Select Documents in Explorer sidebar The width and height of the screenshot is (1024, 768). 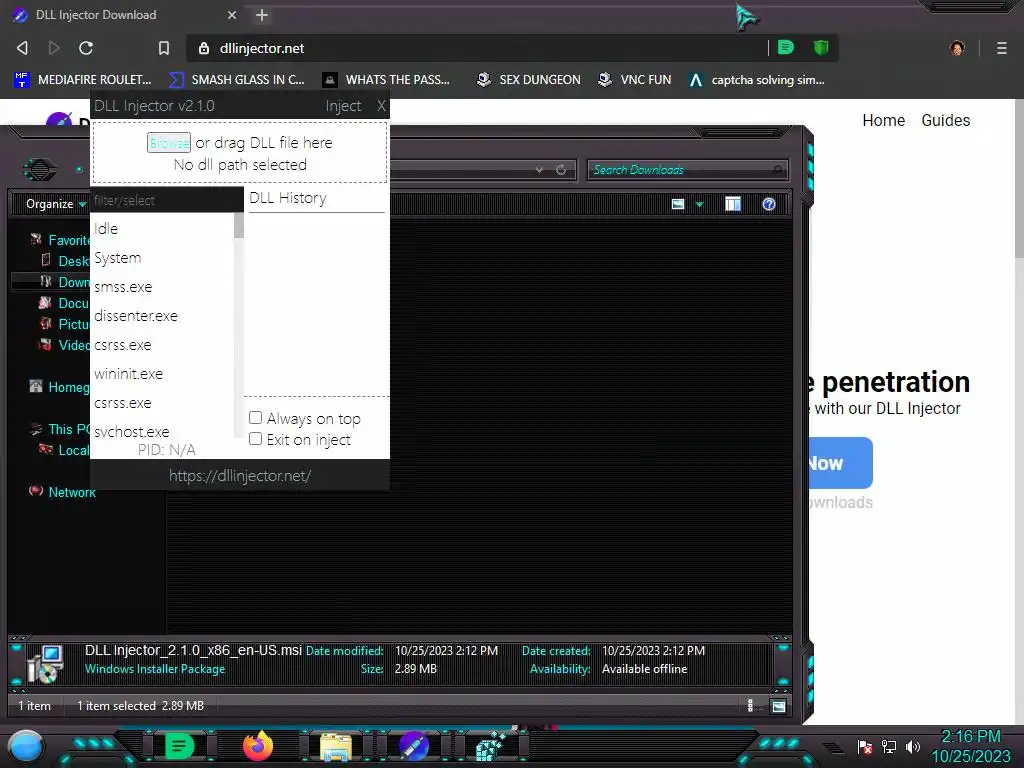point(64,303)
